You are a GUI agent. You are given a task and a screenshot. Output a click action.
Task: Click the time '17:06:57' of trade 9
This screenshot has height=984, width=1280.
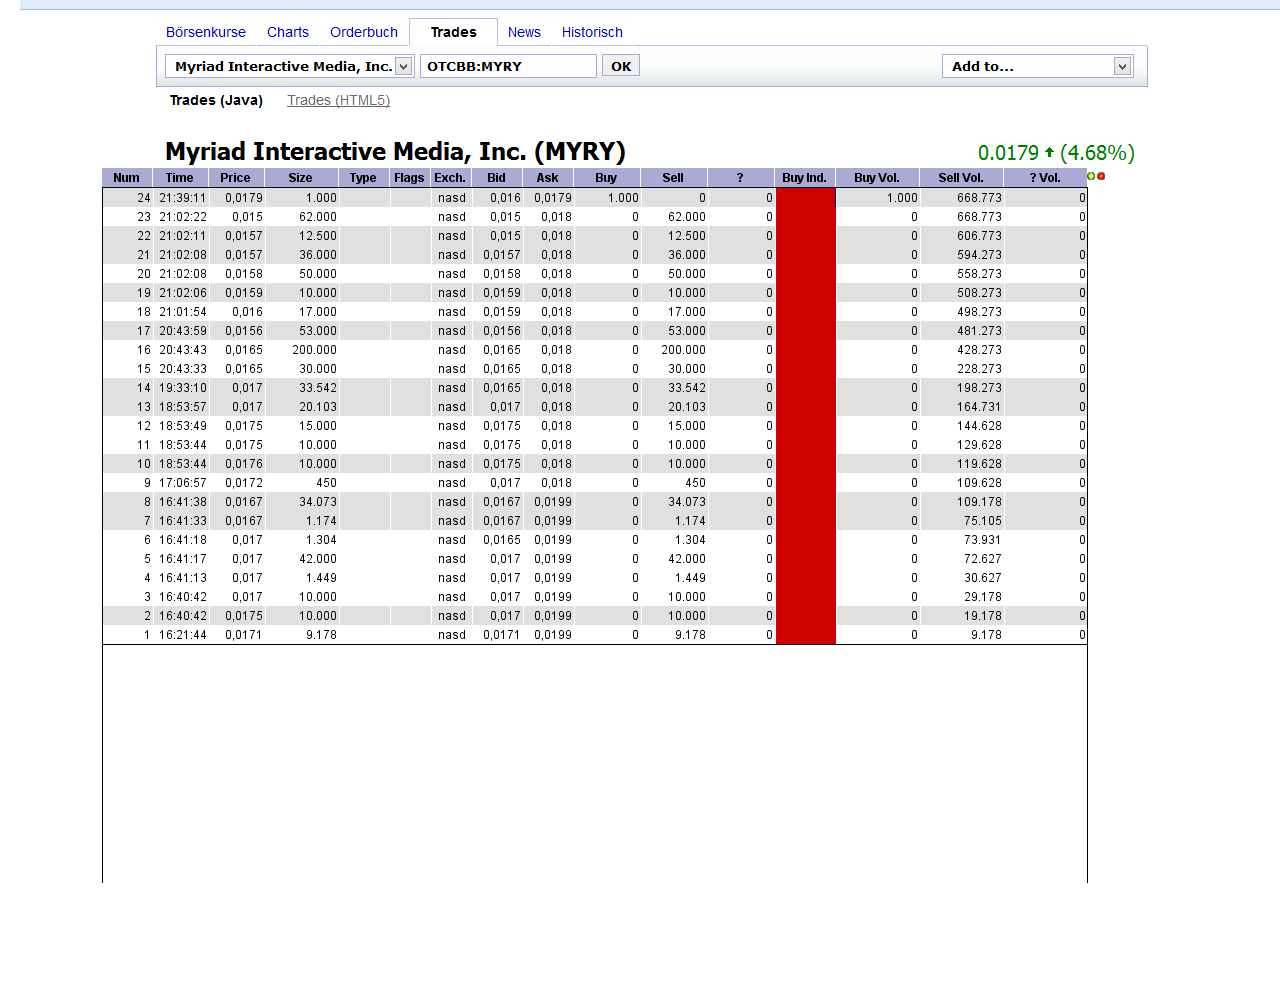click(x=183, y=483)
